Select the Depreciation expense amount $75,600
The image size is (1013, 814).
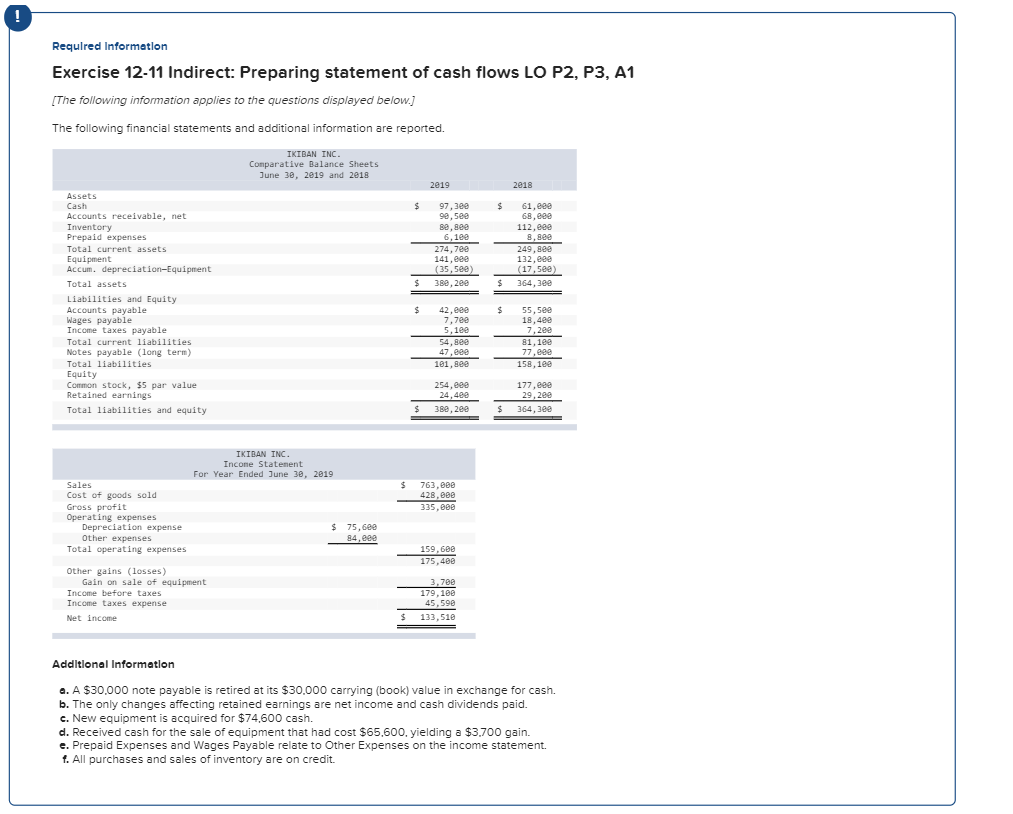coord(362,527)
